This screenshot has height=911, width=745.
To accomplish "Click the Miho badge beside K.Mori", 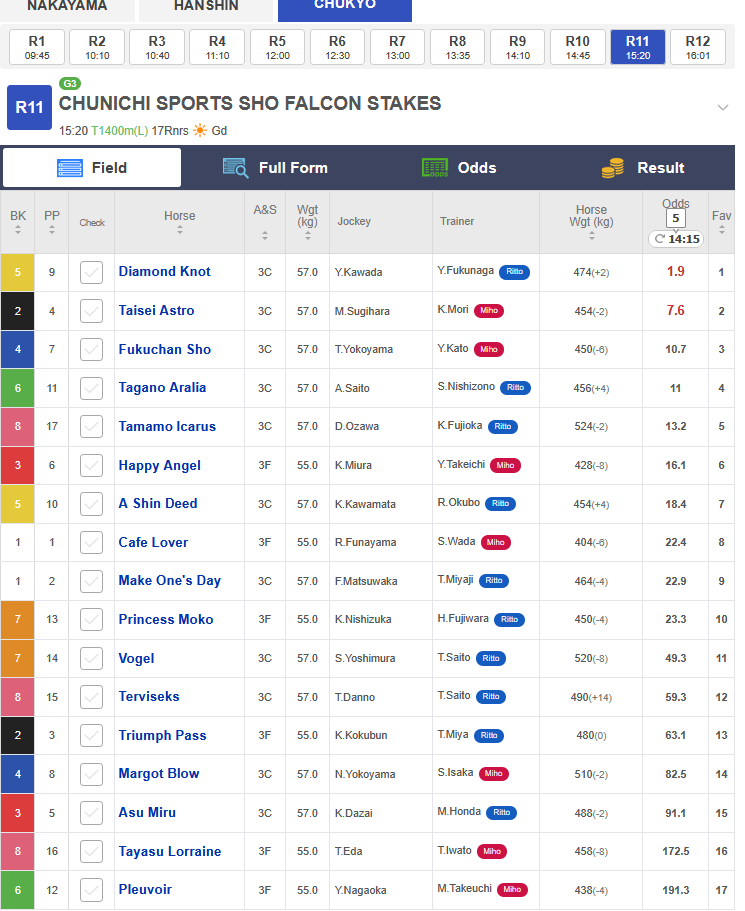I will (x=489, y=311).
